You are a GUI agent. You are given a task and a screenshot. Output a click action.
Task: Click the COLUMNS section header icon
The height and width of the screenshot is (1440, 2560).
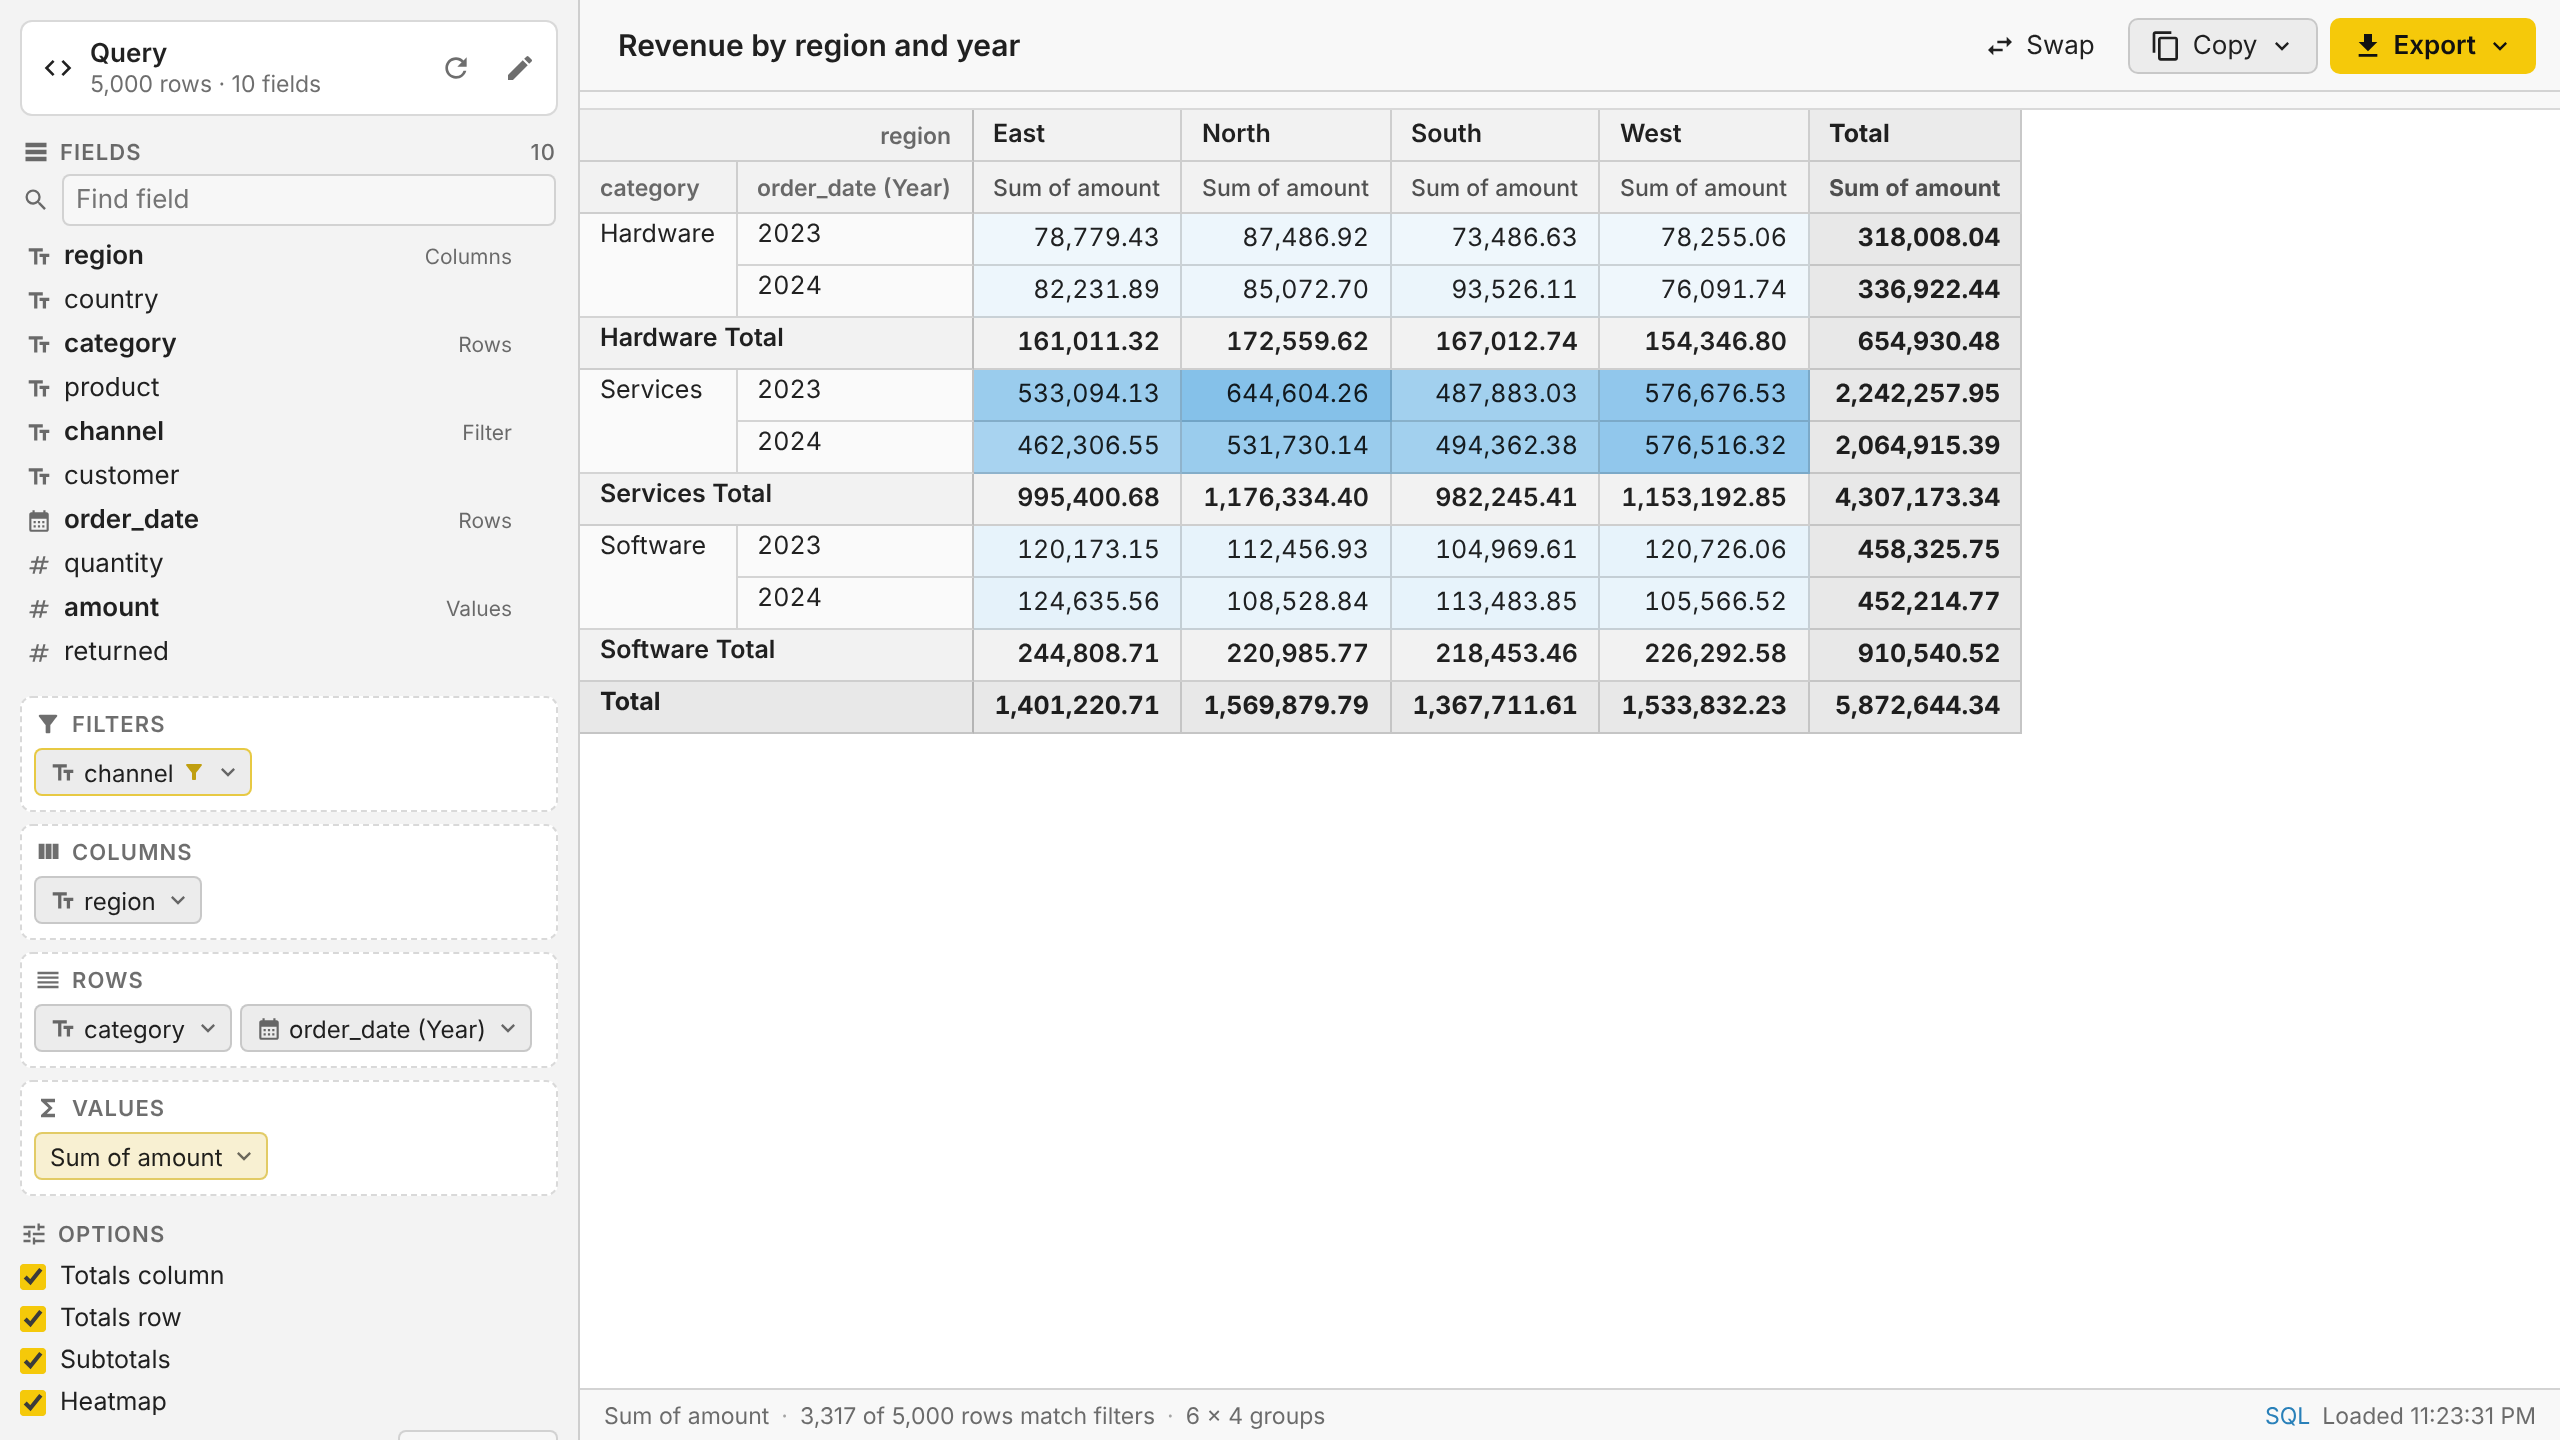click(x=48, y=852)
